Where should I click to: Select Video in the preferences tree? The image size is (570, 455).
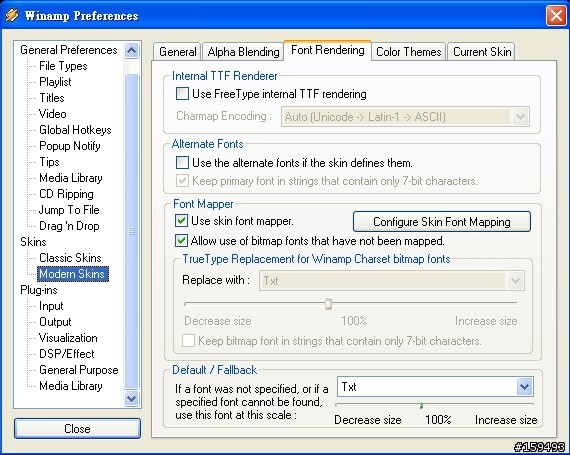(53, 114)
